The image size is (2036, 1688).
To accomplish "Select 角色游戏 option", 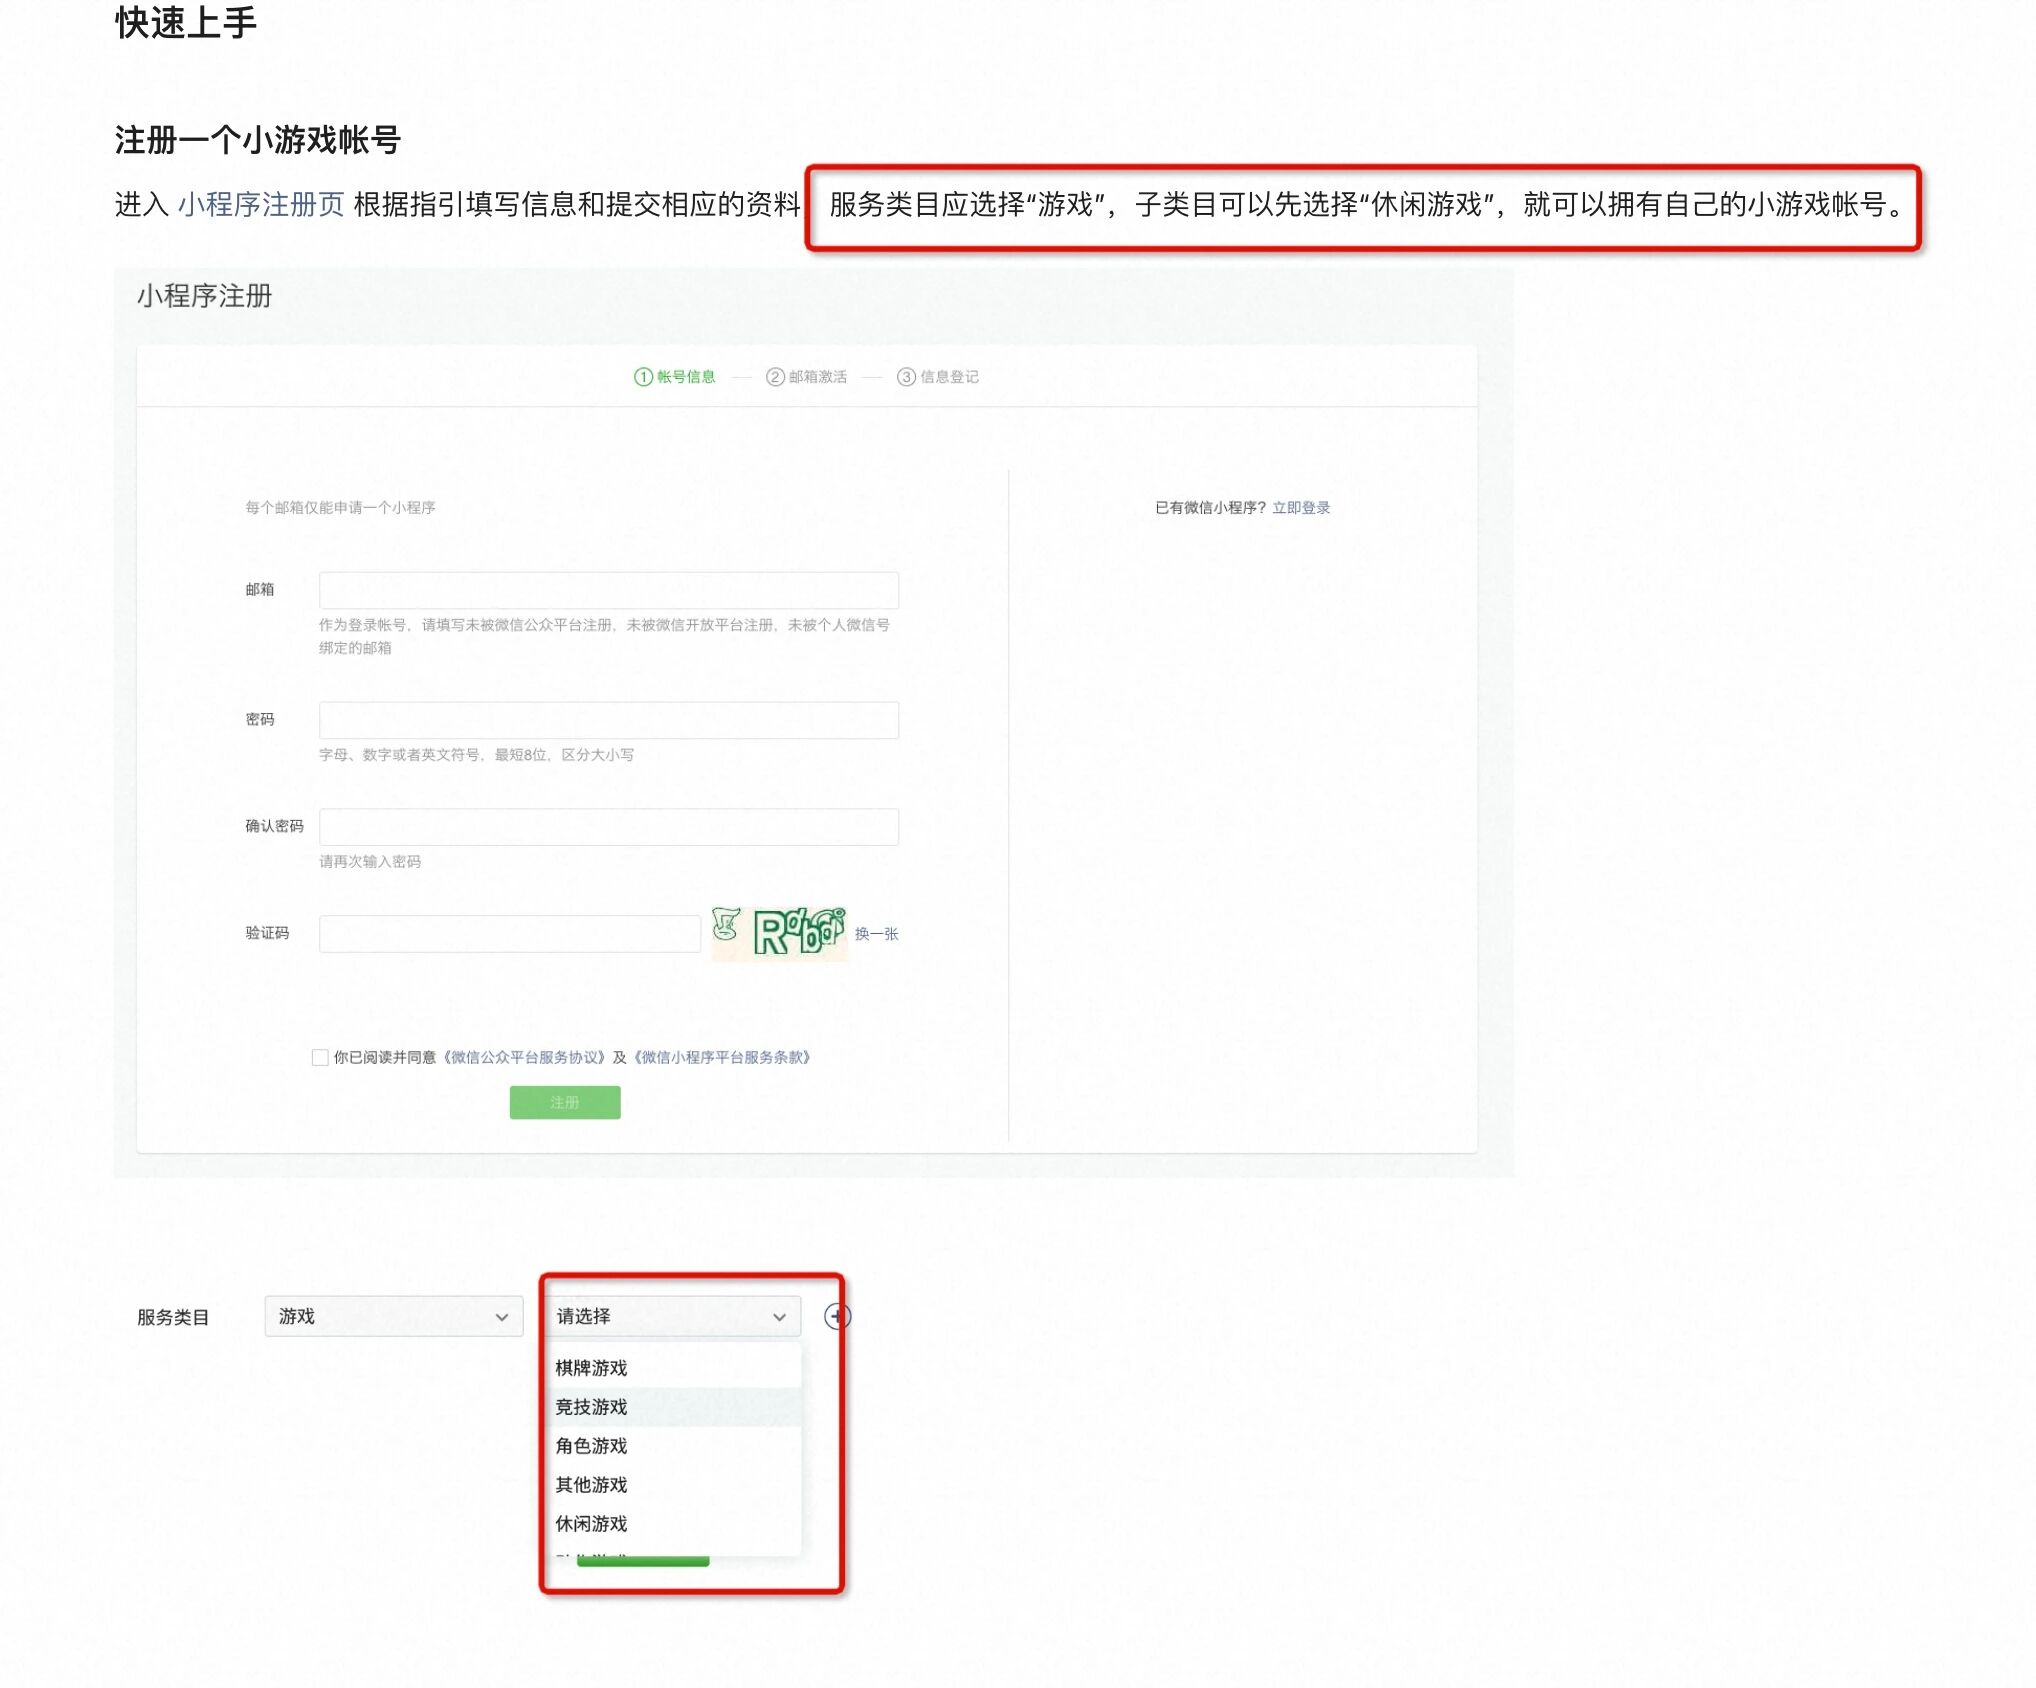I will [591, 1445].
